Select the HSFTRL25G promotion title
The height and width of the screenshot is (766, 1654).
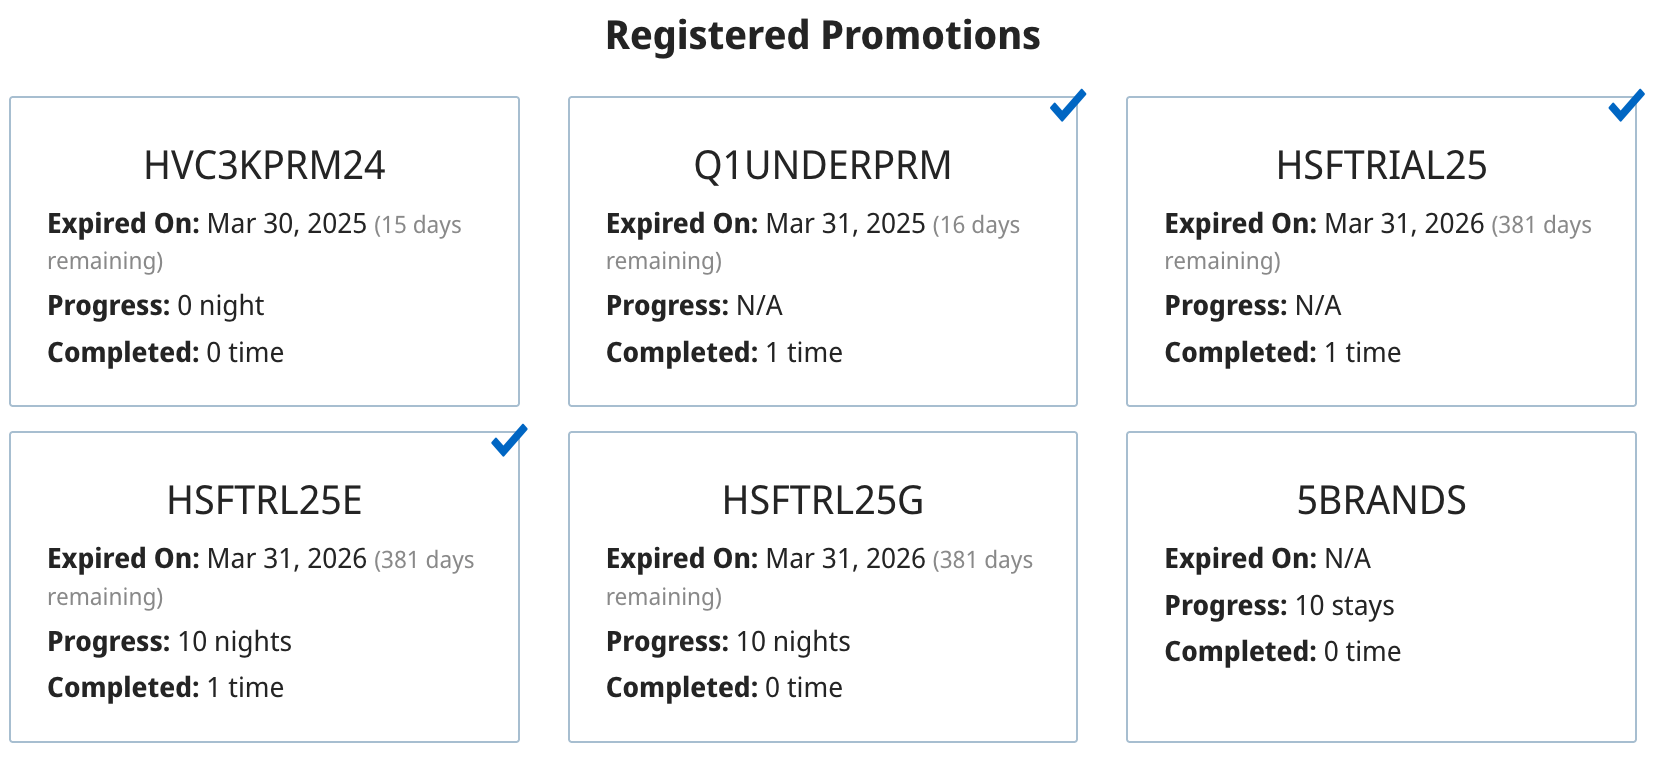tap(822, 501)
